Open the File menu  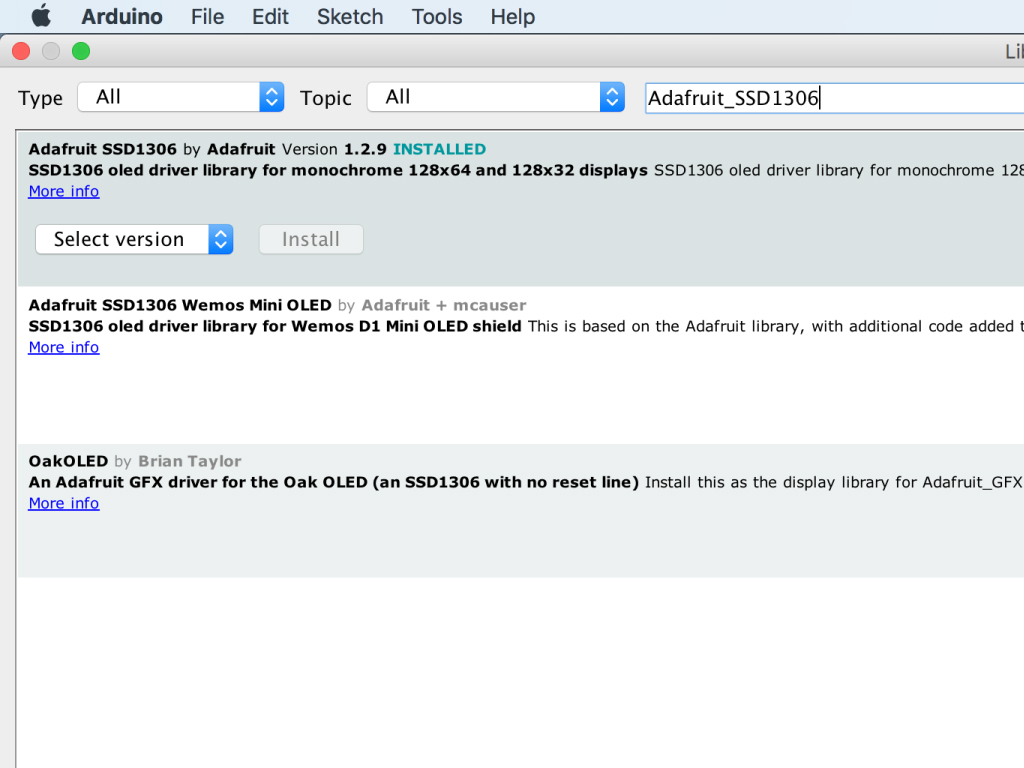pyautogui.click(x=207, y=16)
